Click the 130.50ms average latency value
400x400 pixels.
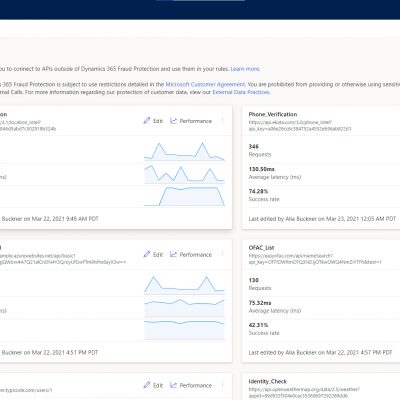[261, 169]
